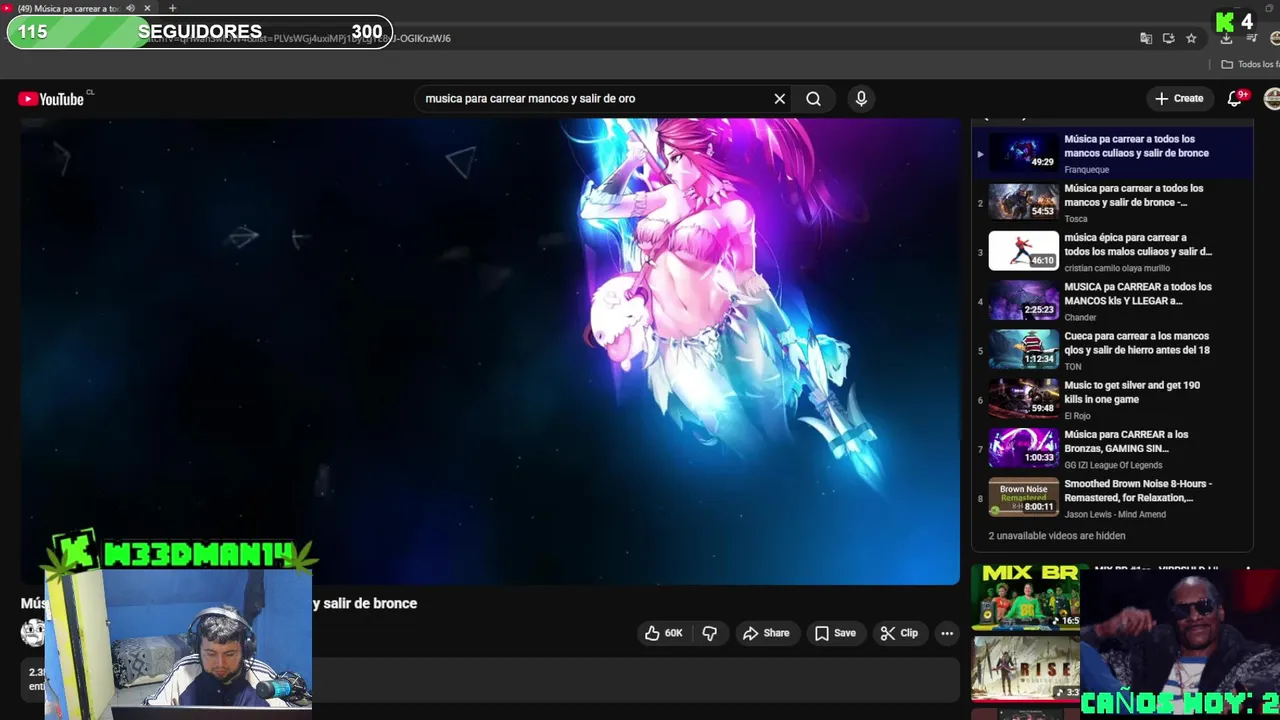Clear the YouTube search text with X
1280x720 pixels.
click(x=780, y=99)
